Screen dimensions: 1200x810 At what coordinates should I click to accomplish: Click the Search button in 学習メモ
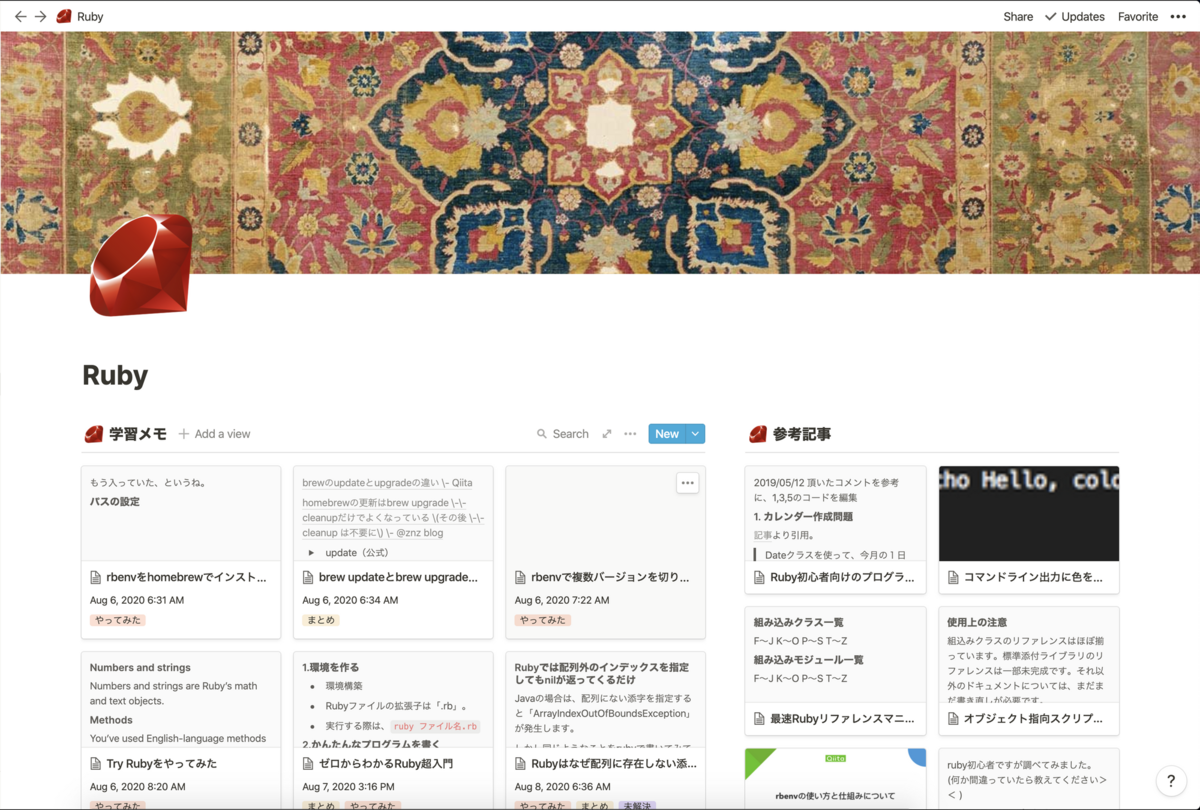[x=562, y=434]
